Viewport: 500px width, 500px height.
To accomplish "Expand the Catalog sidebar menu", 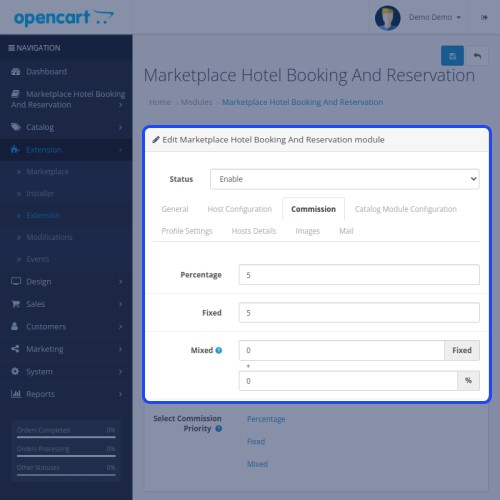I will pos(66,127).
